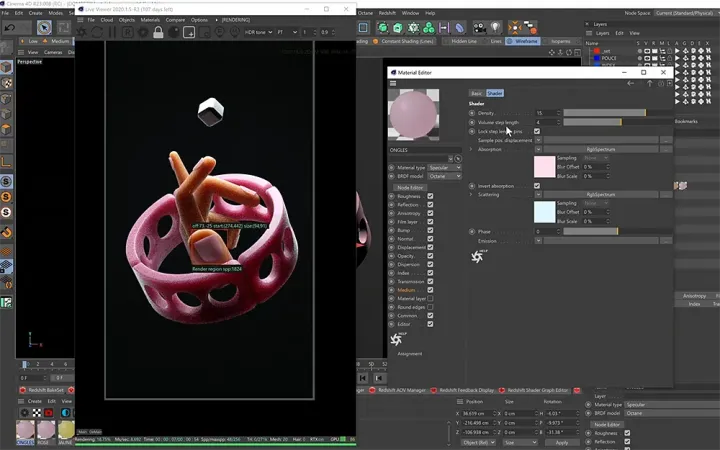Toggle the Lock step length pins checkbox
This screenshot has width=720, height=450.
[537, 131]
